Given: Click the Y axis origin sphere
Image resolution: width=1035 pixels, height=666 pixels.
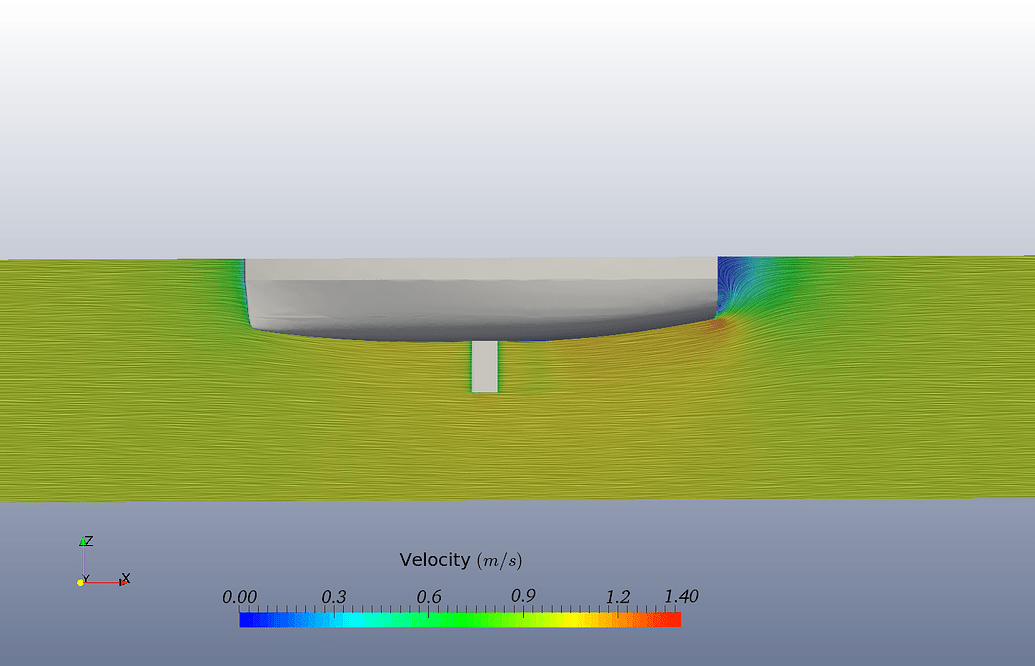Looking at the screenshot, I should [82, 580].
